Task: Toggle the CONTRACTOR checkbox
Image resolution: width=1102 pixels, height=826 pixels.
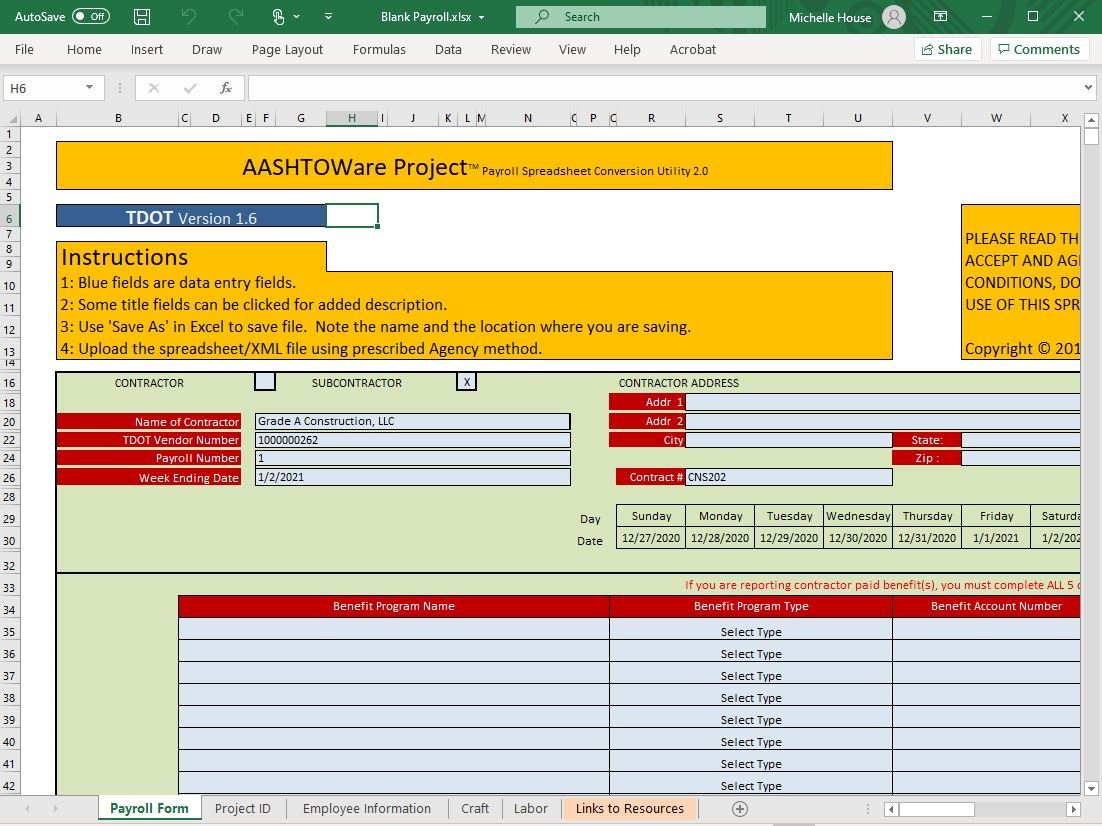Action: pyautogui.click(x=265, y=382)
